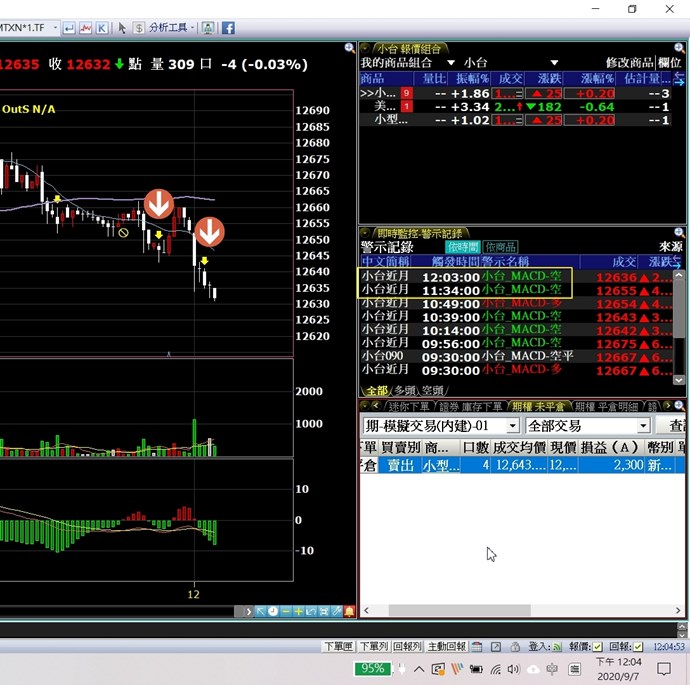Toggle alert sorting to 依商品

click(x=500, y=247)
